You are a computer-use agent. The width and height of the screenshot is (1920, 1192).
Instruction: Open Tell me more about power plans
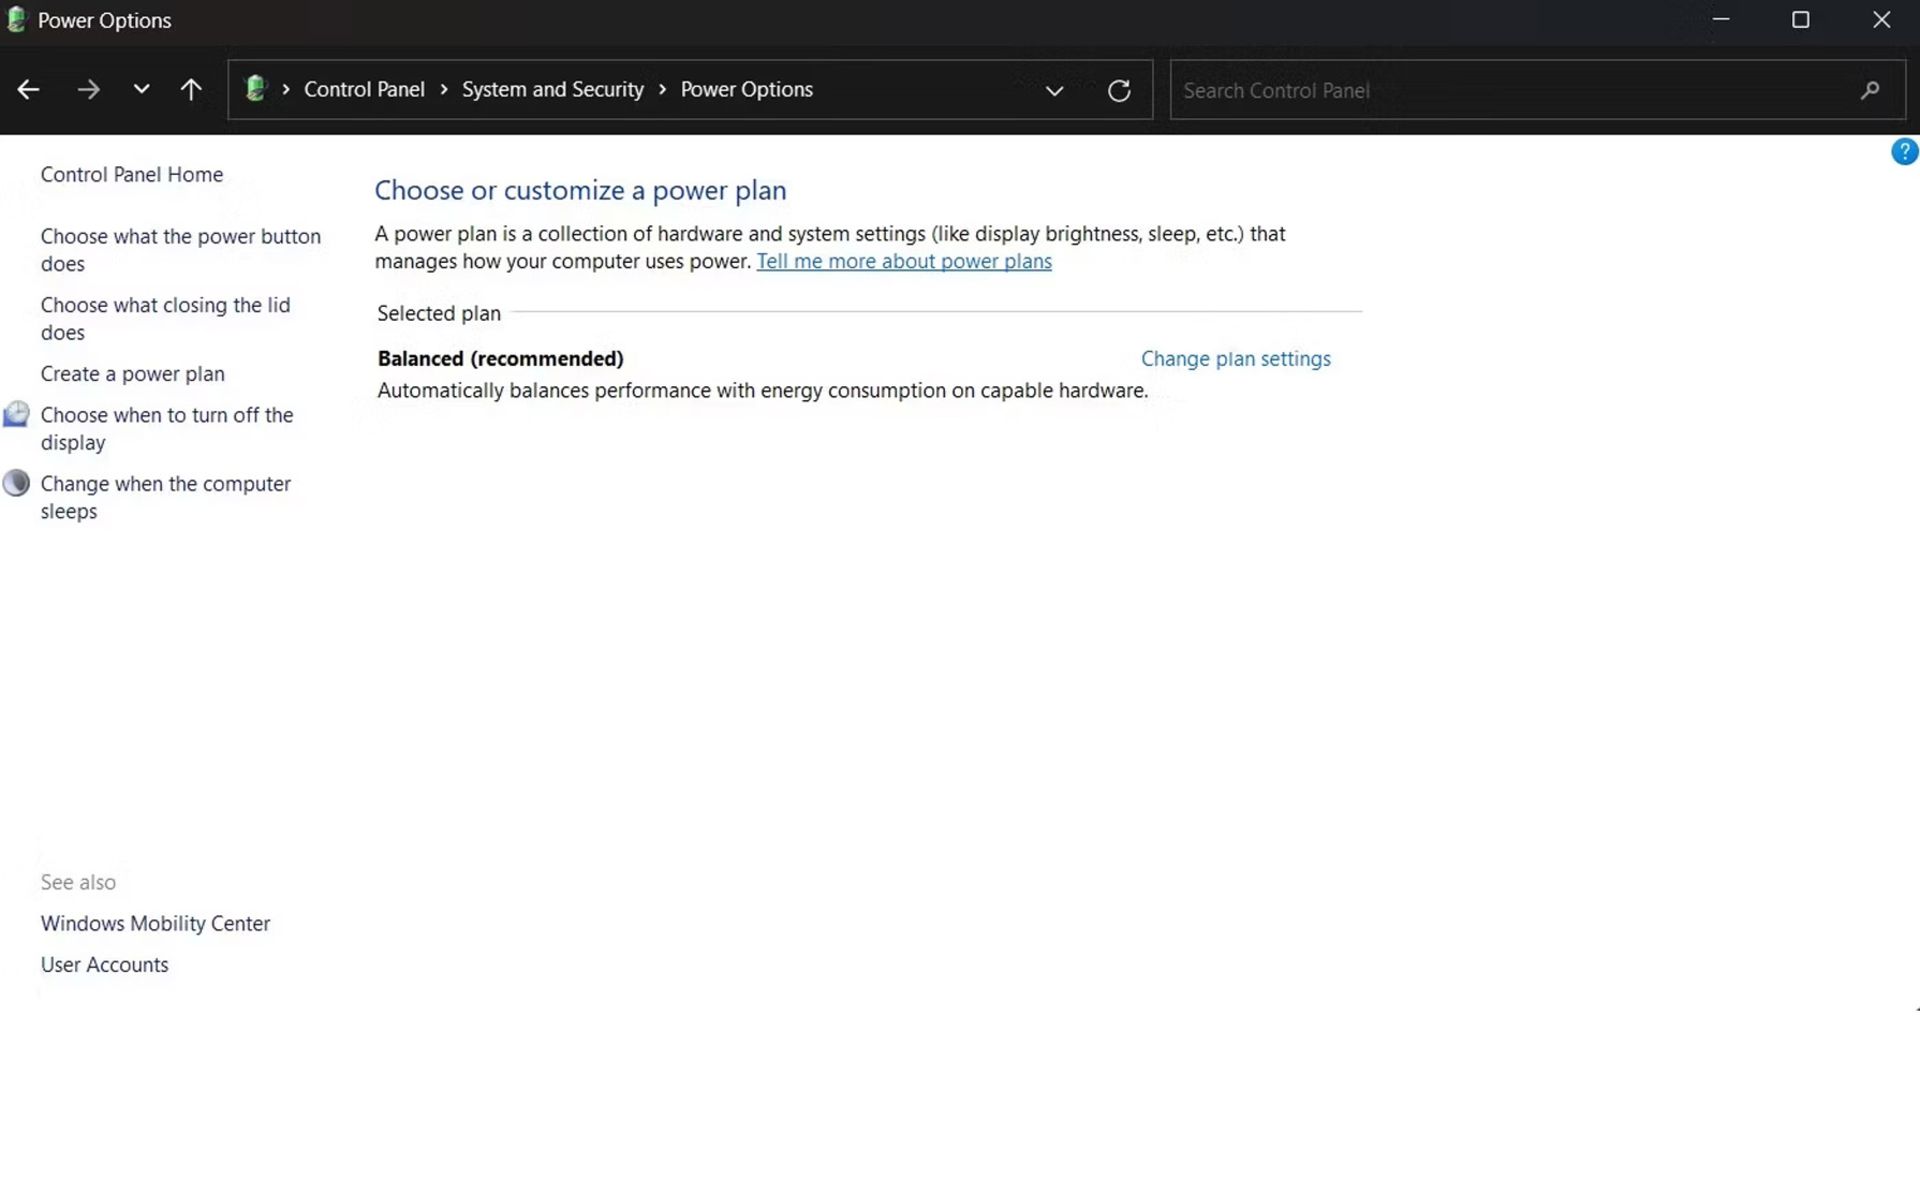coord(903,262)
